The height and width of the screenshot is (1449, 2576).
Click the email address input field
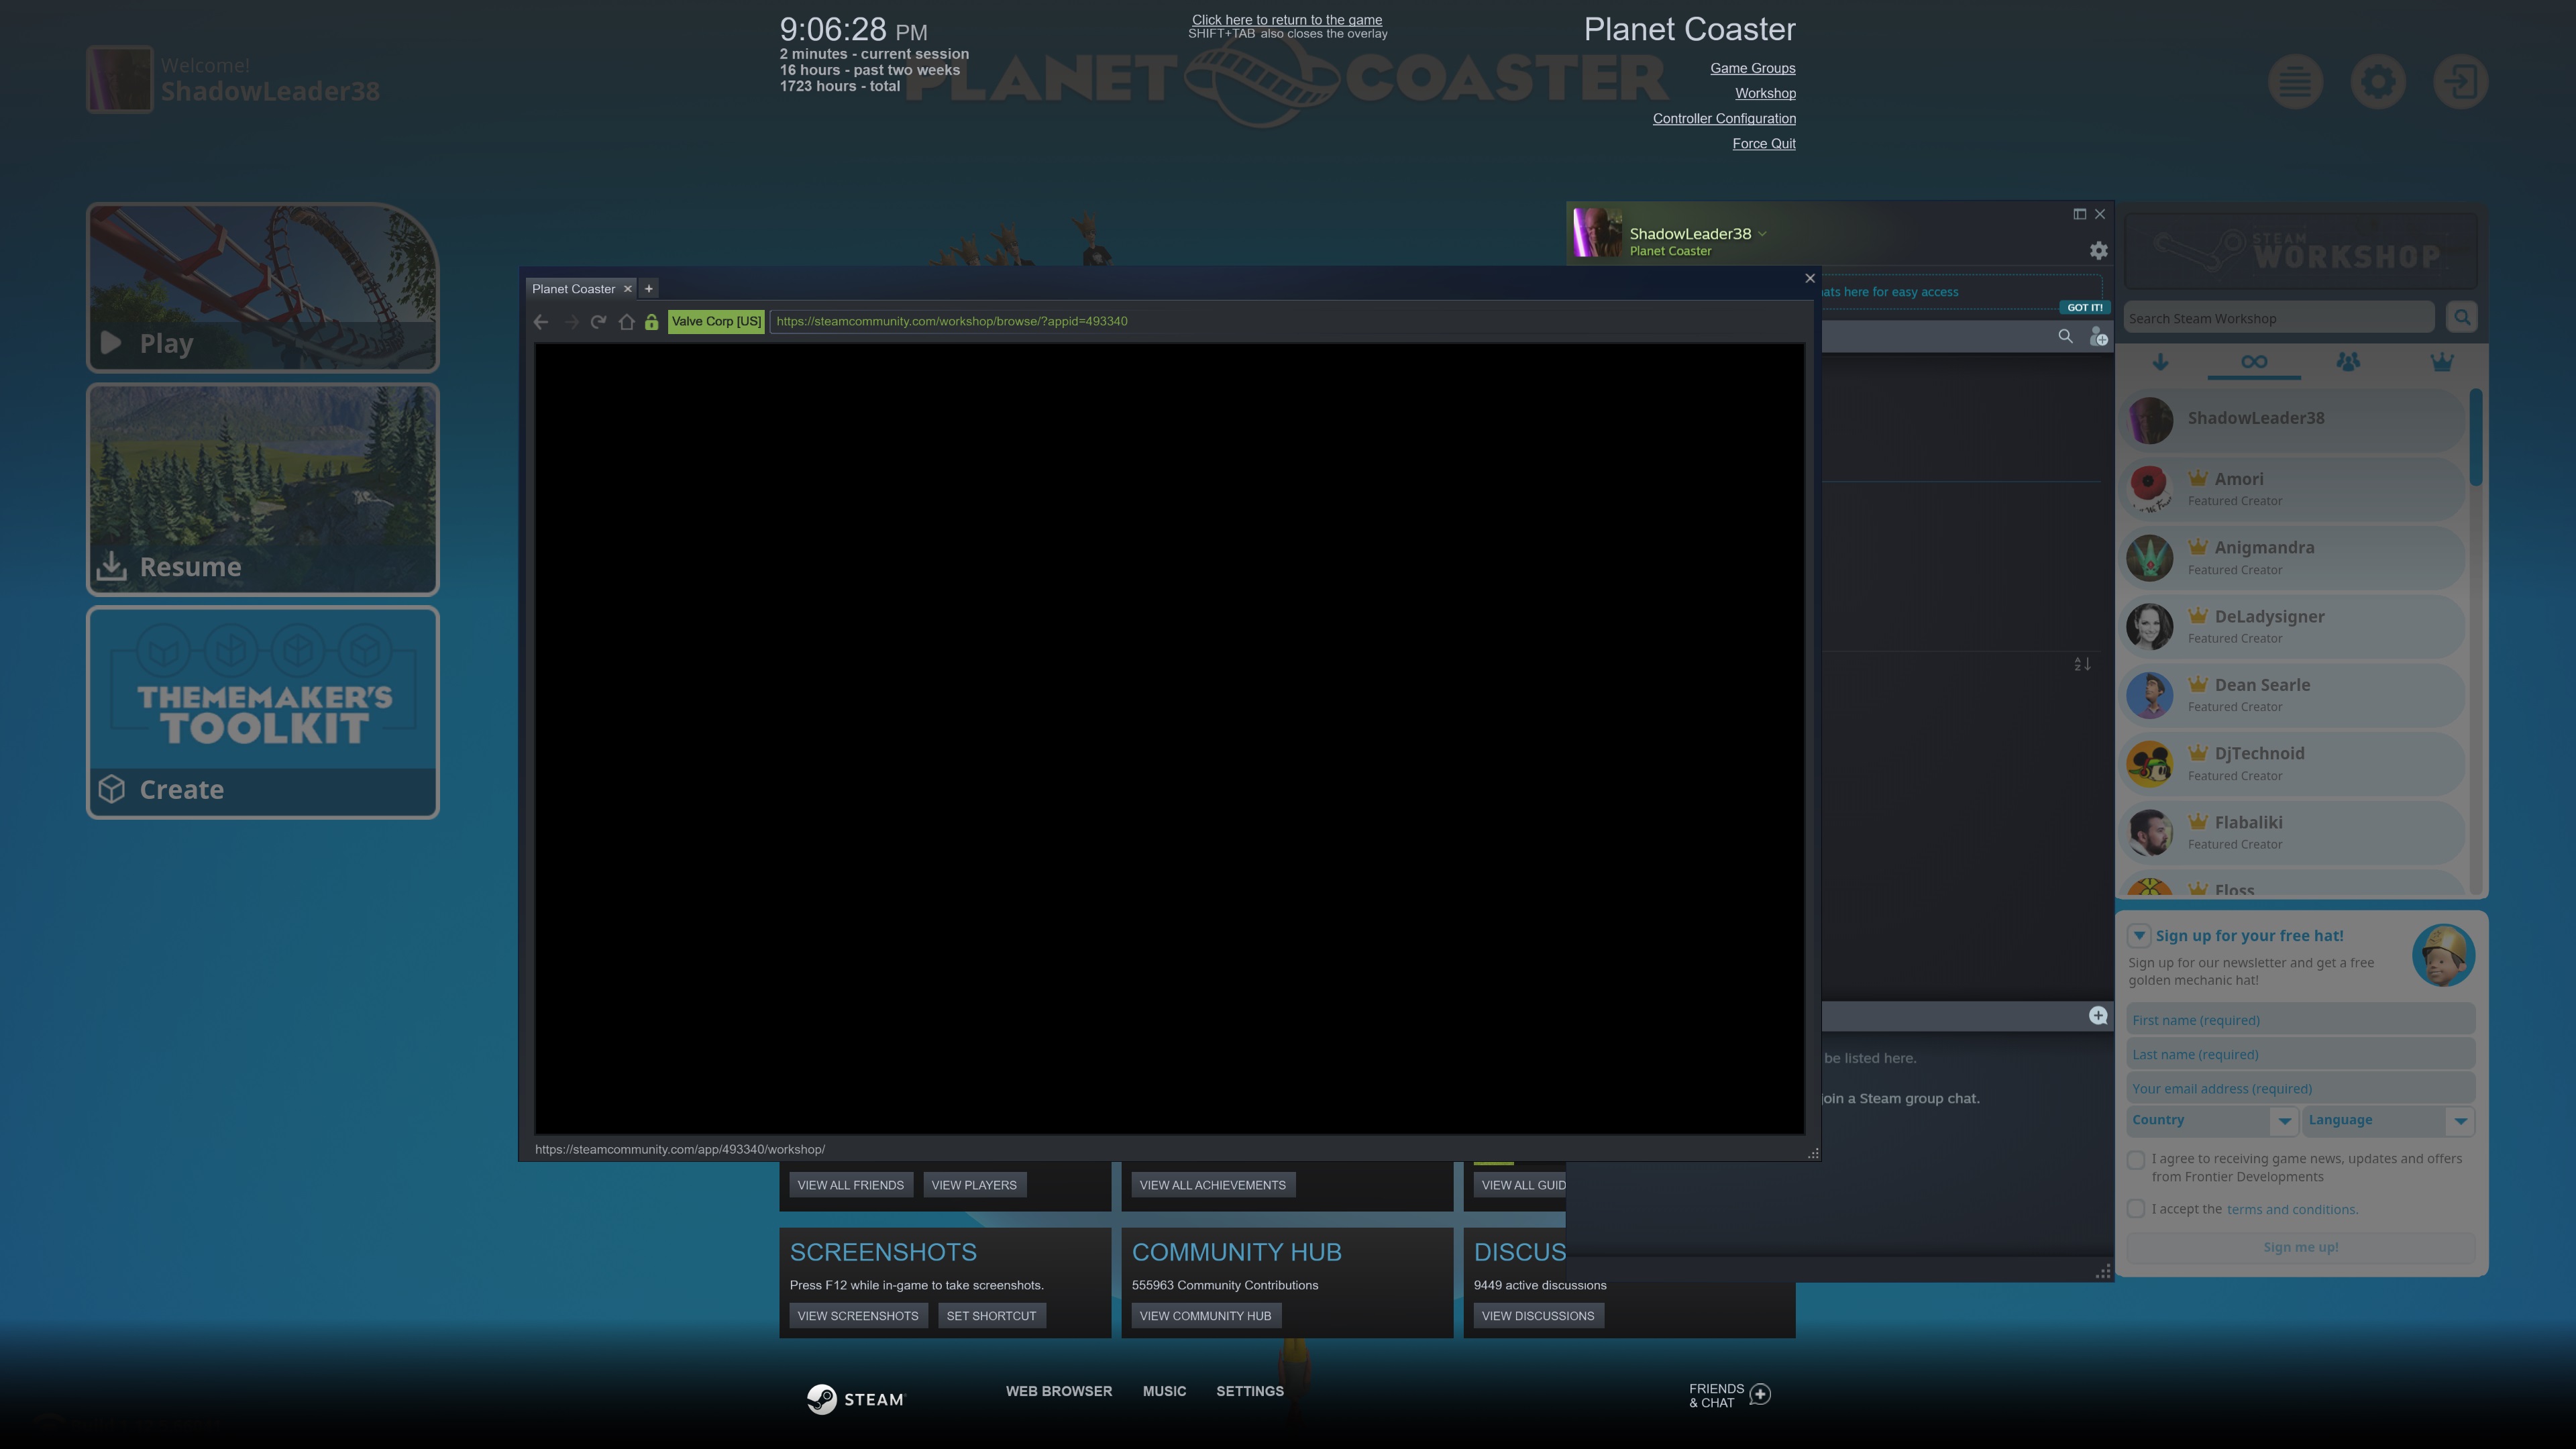2300,1089
